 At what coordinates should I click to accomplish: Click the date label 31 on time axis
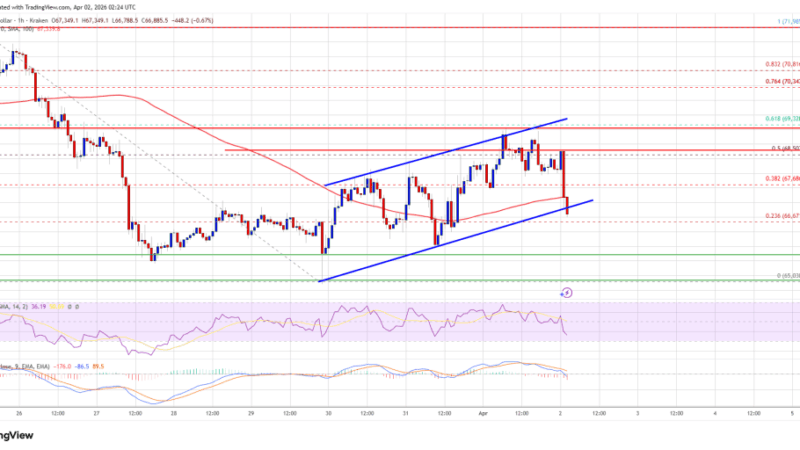point(406,413)
